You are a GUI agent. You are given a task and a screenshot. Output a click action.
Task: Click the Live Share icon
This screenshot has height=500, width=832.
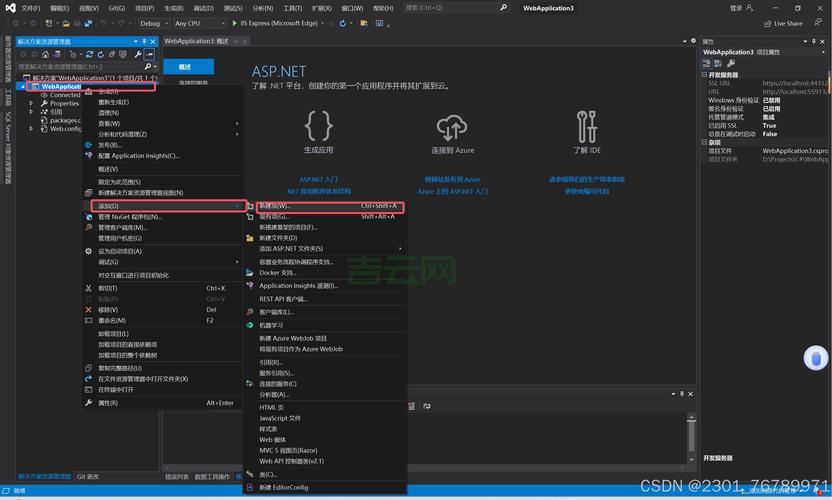[x=767, y=23]
